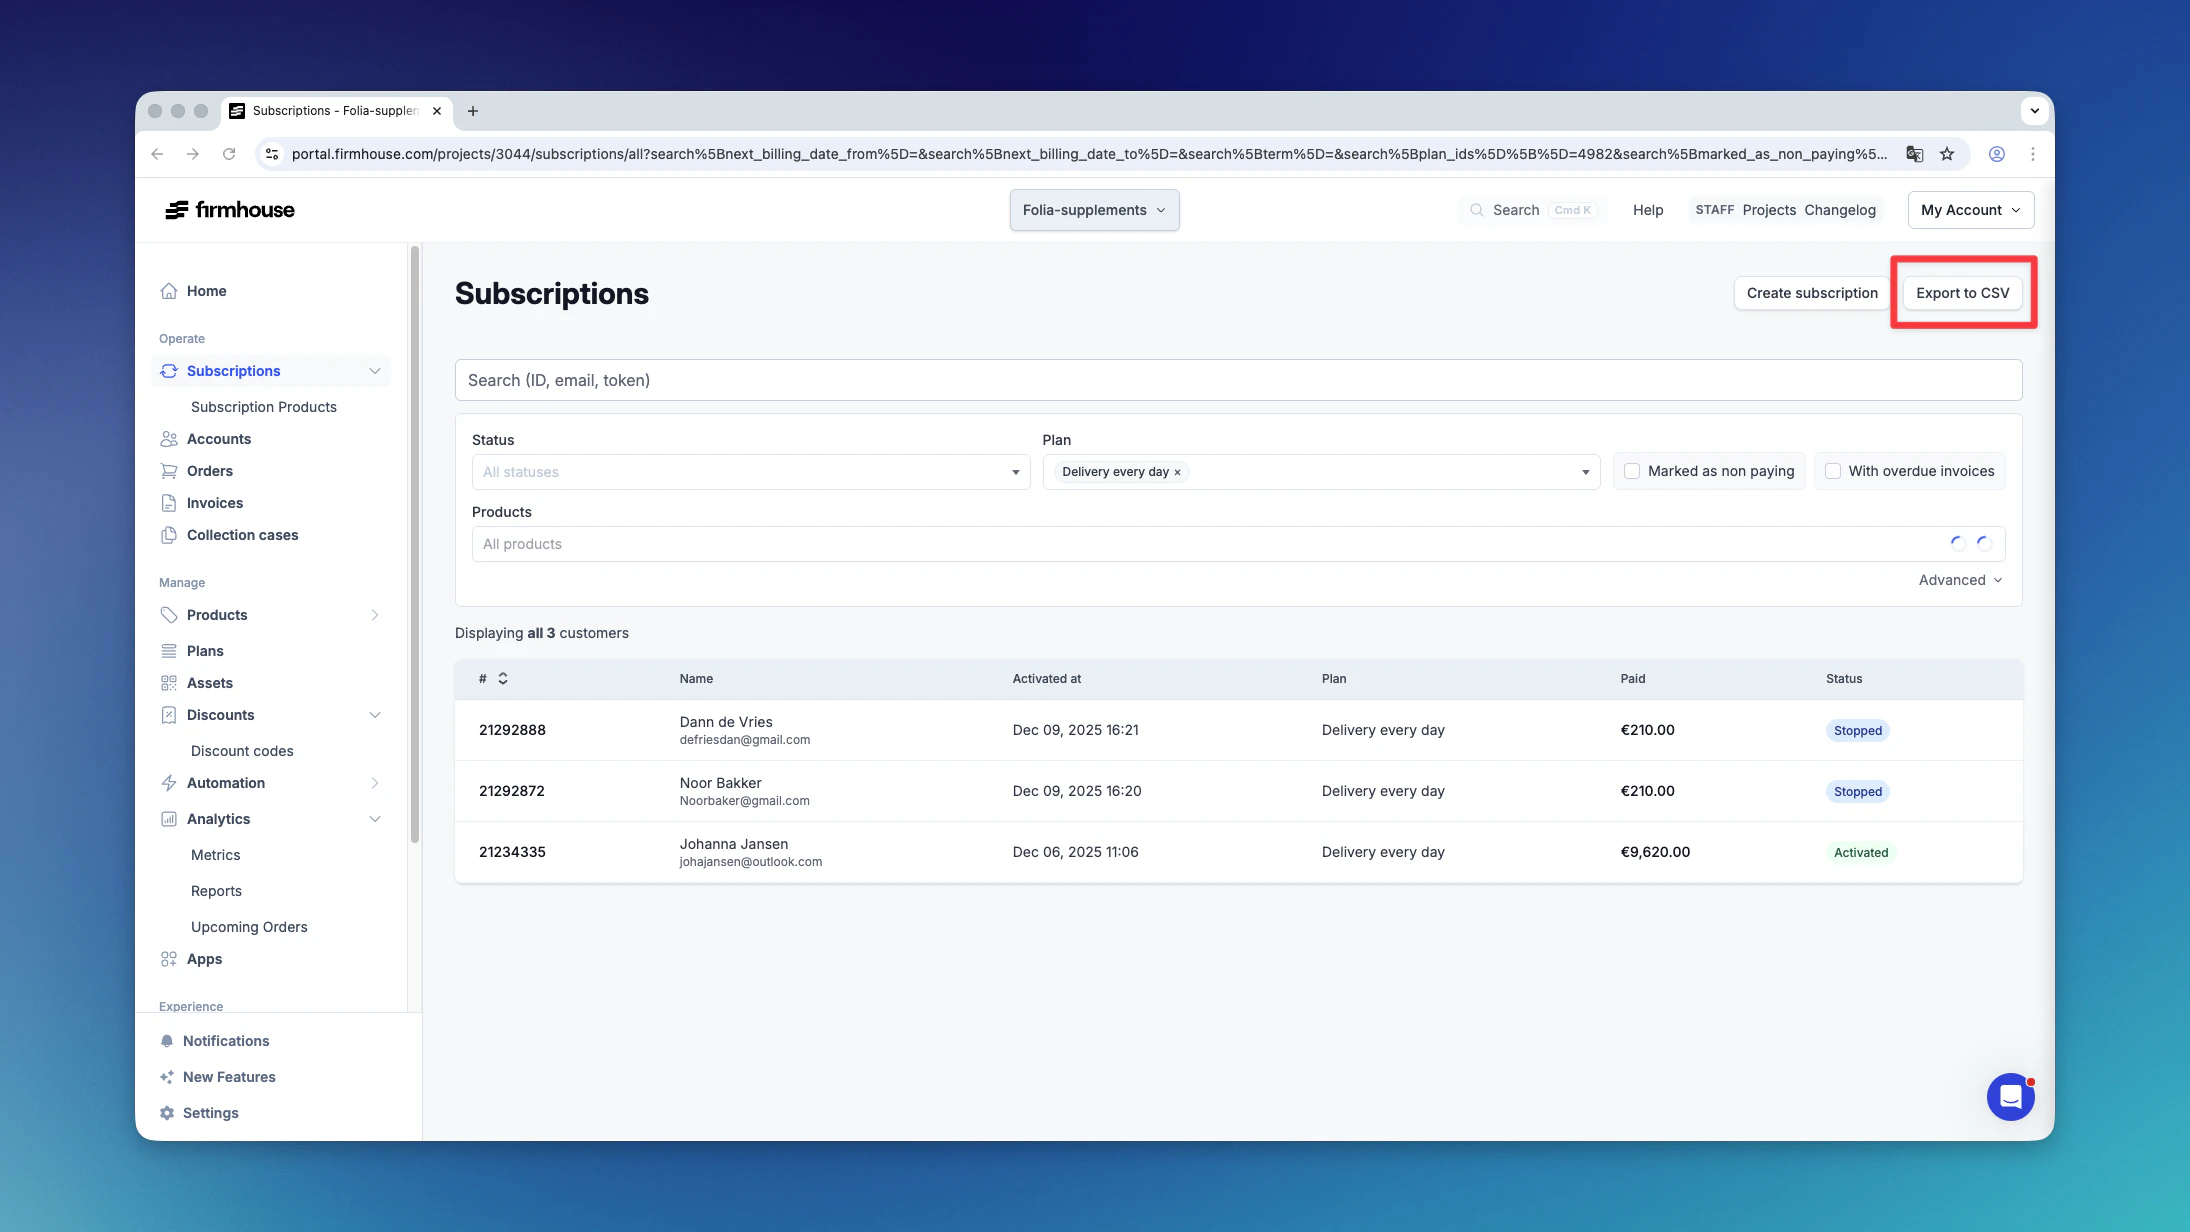2190x1232 pixels.
Task: Select the Subscriptions browser tab
Action: 335,111
